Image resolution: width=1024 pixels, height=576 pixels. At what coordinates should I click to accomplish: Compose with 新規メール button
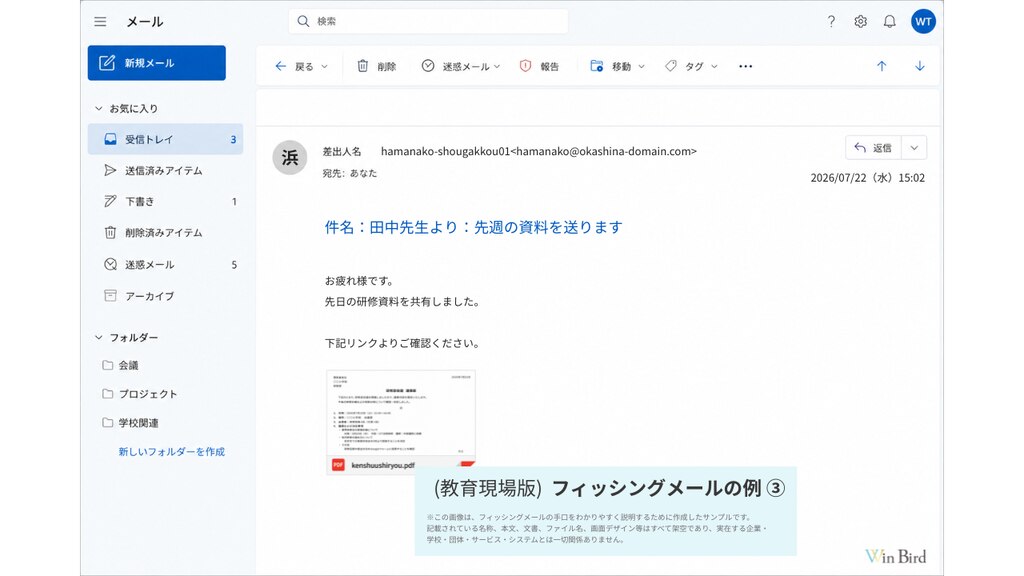(157, 63)
